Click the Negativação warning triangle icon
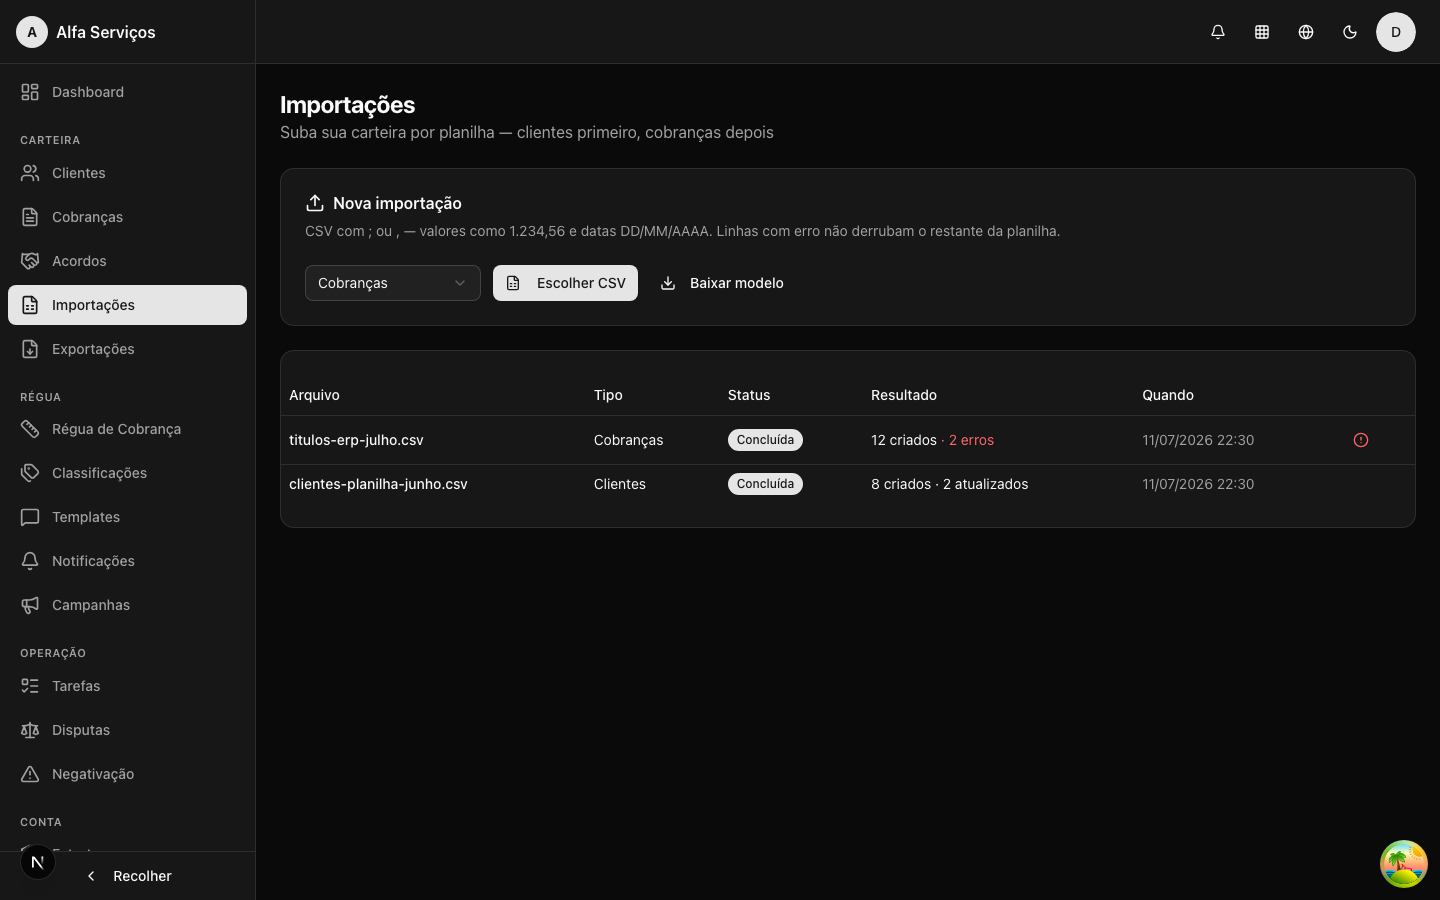Image resolution: width=1440 pixels, height=900 pixels. tap(30, 774)
